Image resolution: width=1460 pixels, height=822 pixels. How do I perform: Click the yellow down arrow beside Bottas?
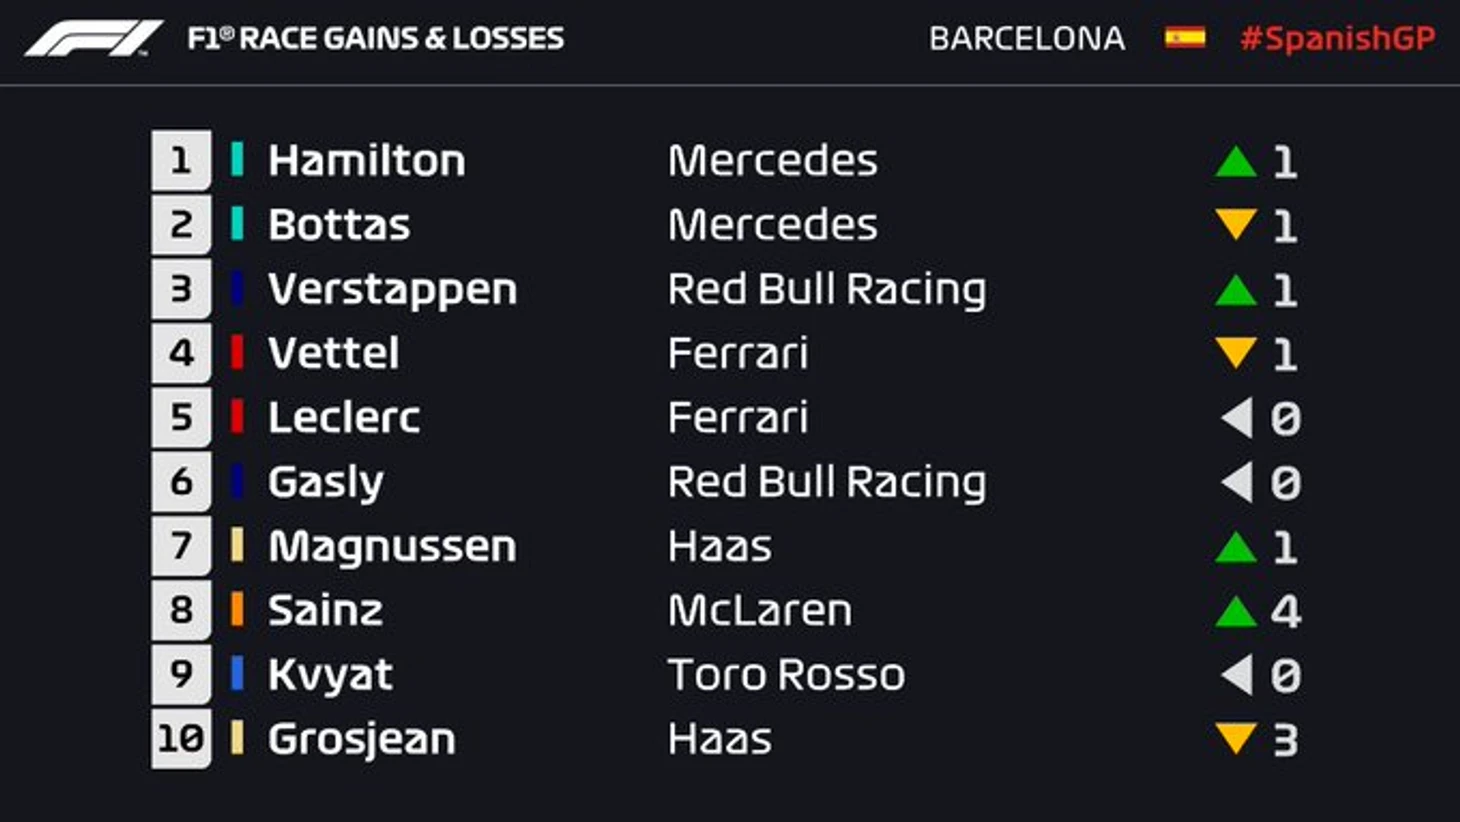1236,224
